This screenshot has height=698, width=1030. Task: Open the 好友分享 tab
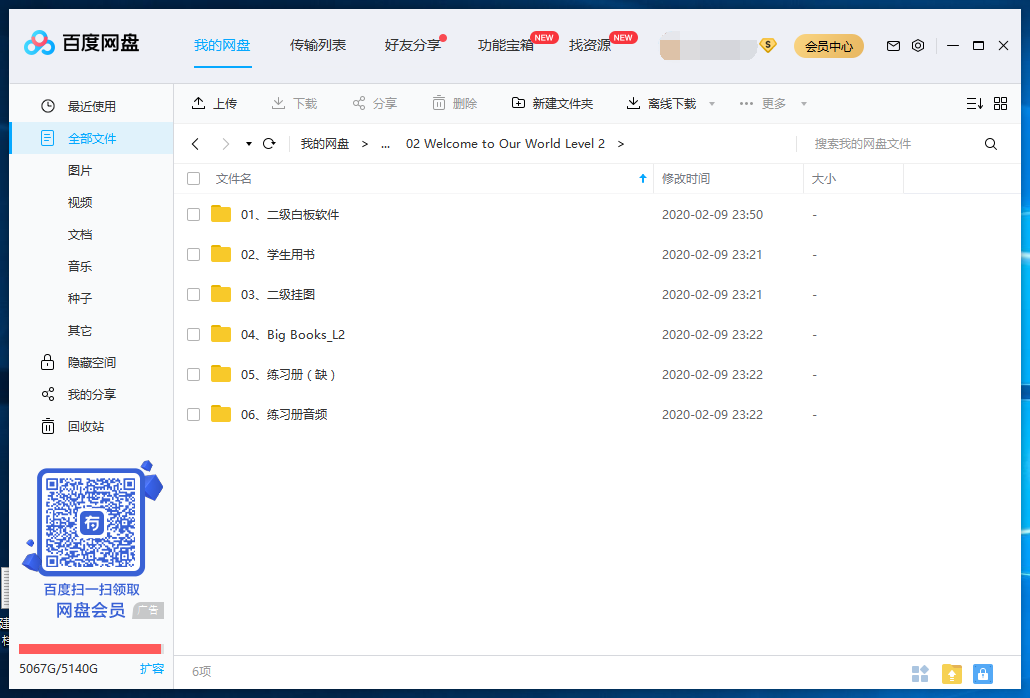point(412,45)
